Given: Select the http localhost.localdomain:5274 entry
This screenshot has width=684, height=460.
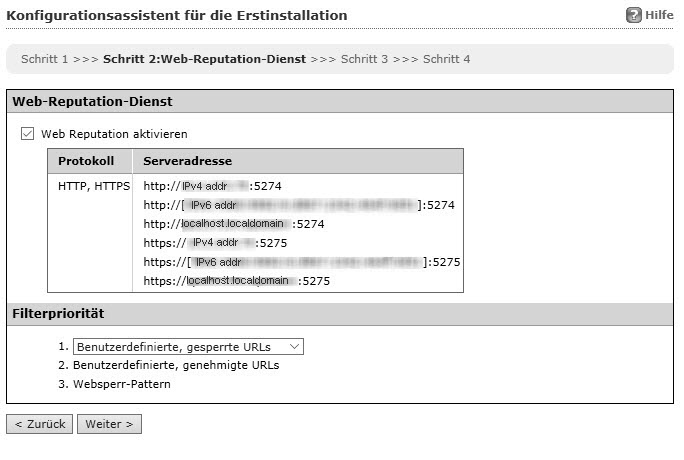Looking at the screenshot, I should click(x=233, y=224).
